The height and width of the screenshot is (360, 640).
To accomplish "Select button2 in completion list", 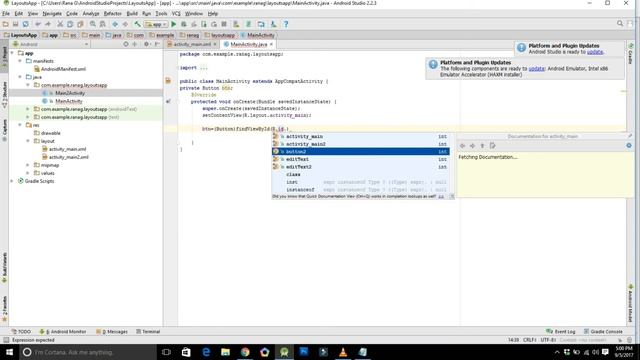I will [x=360, y=151].
